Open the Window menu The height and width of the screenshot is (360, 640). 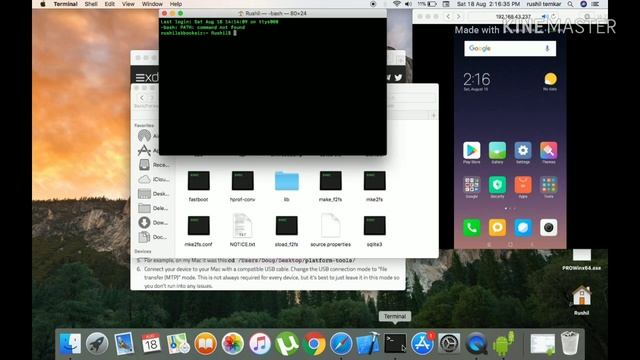pyautogui.click(x=152, y=4)
